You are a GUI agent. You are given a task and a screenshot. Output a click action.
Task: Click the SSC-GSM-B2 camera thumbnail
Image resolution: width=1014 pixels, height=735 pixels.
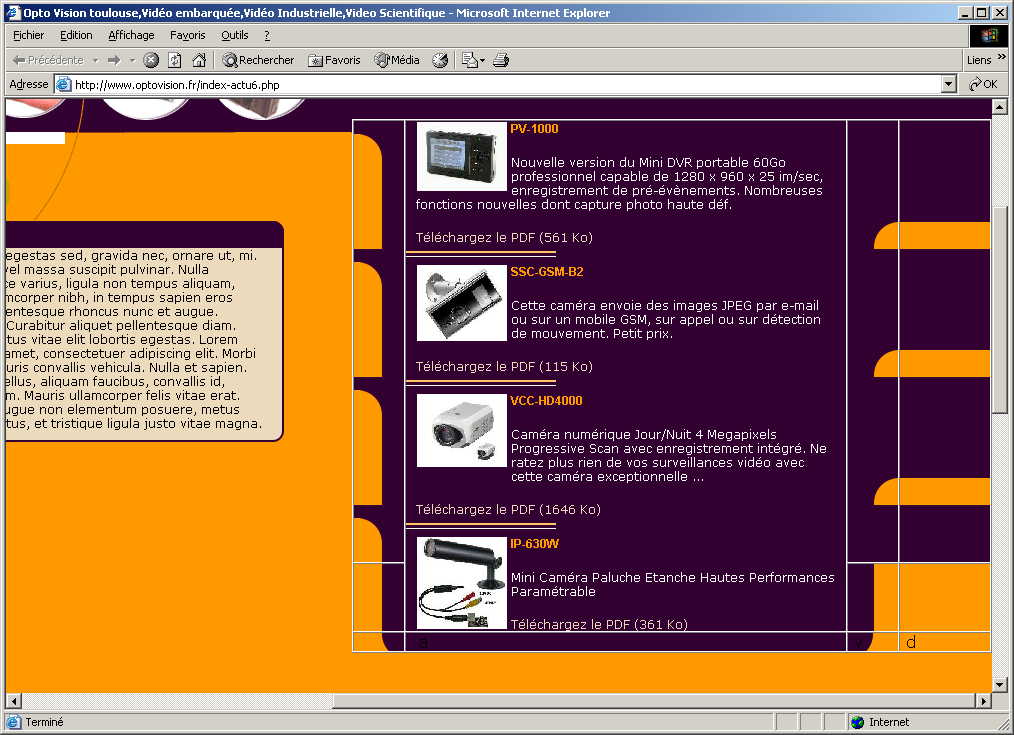point(462,303)
